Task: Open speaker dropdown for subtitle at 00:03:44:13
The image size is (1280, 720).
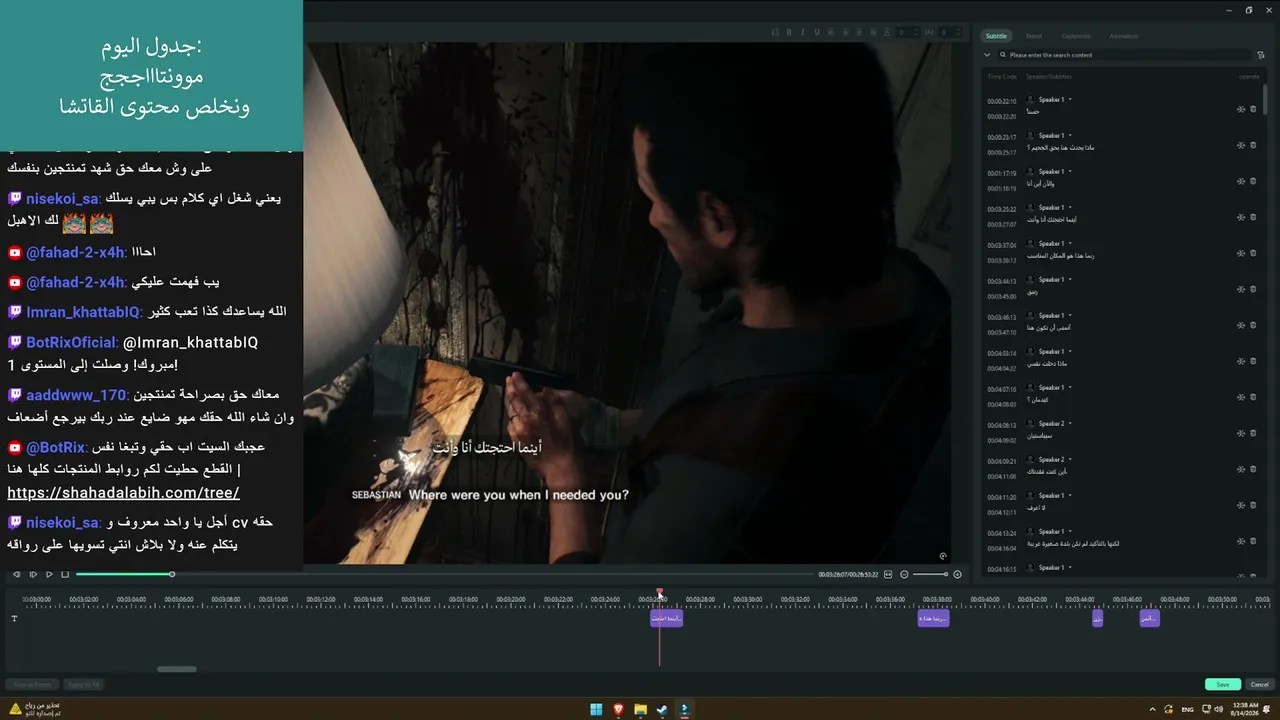Action: pos(1070,280)
